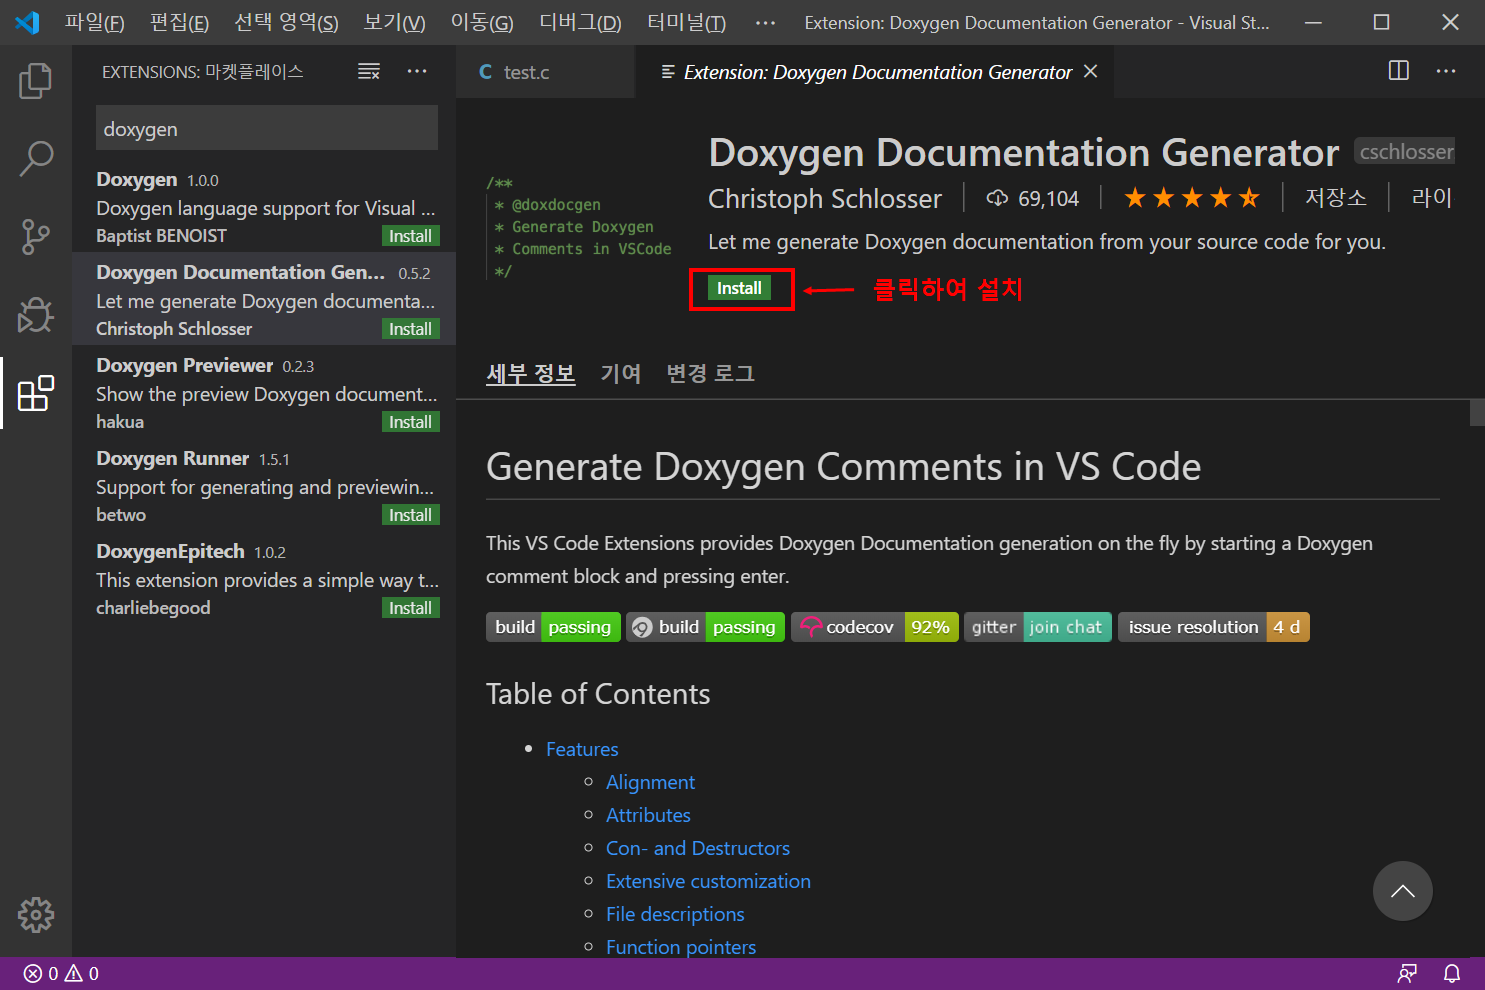Open the Features contents link

click(x=582, y=749)
